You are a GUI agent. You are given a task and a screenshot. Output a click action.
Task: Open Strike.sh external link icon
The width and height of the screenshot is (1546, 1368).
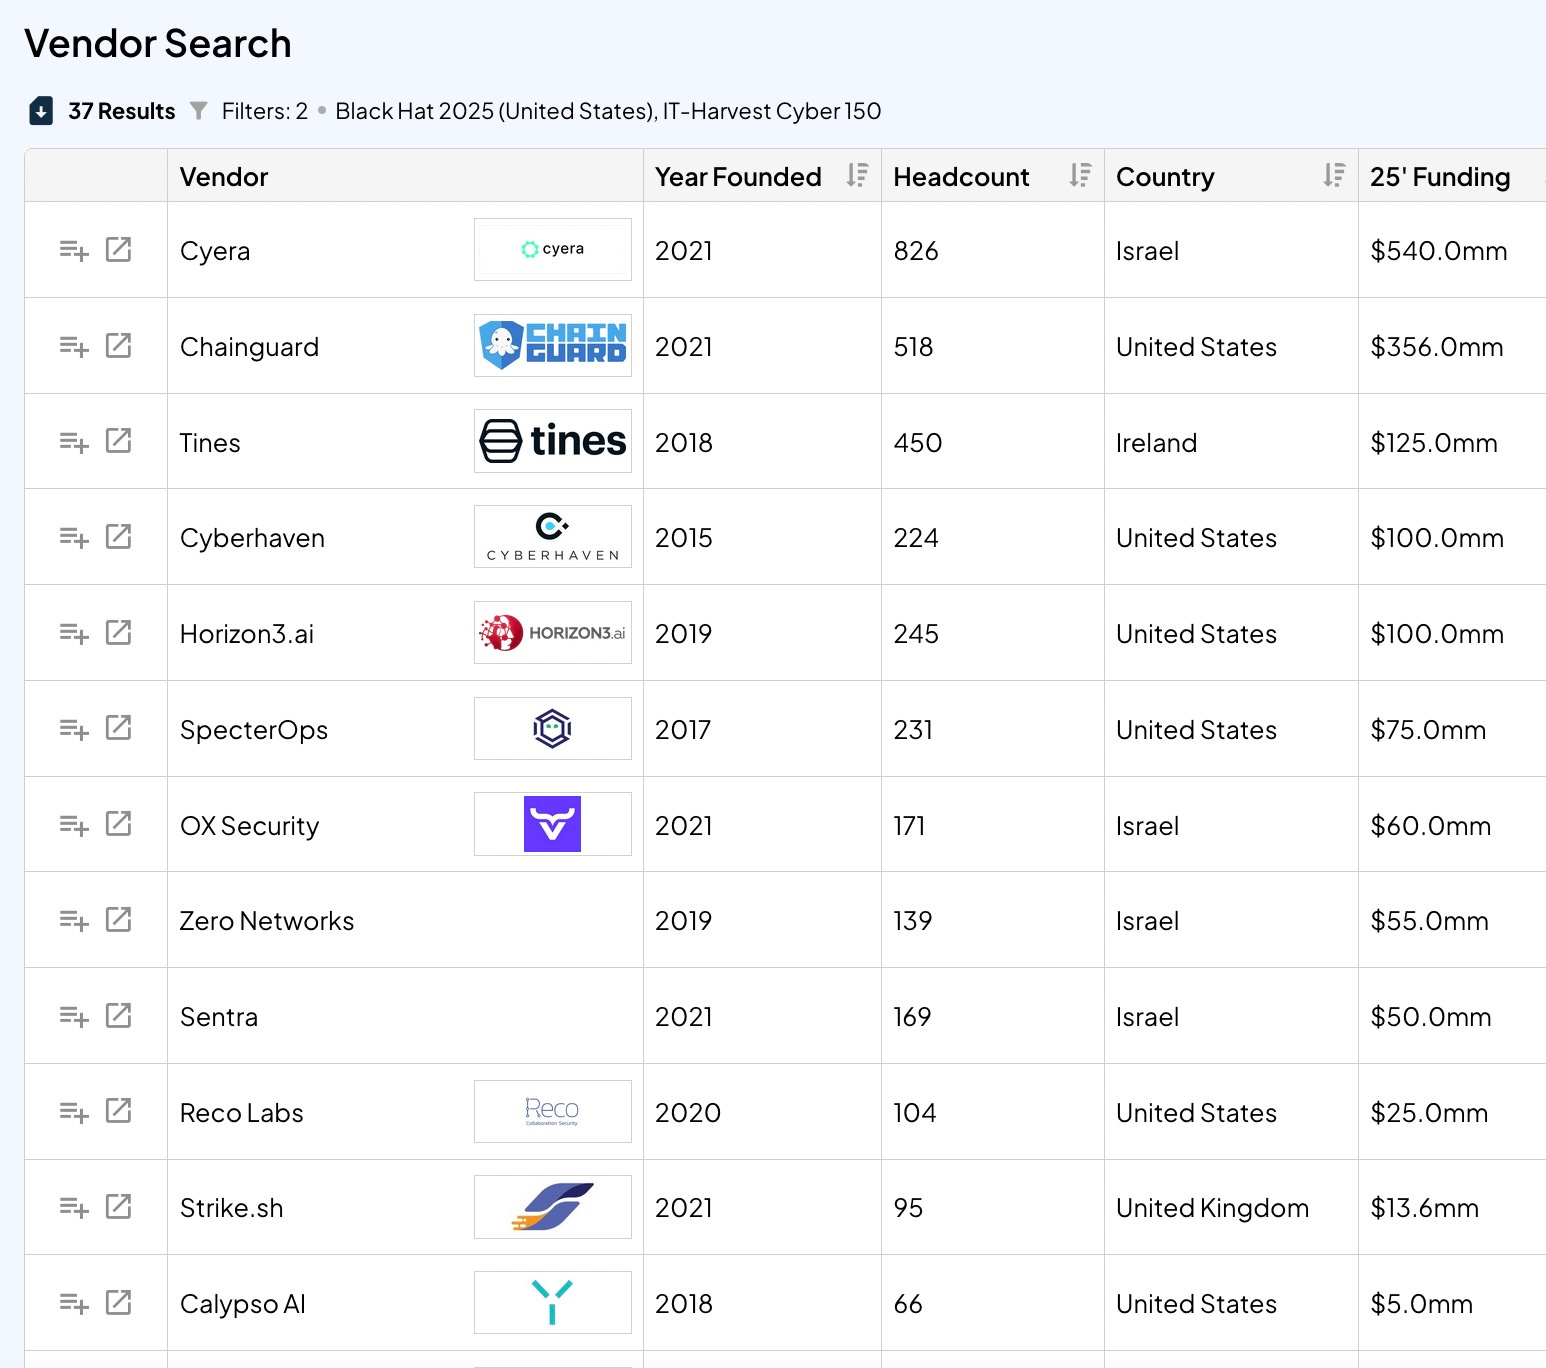tap(119, 1207)
